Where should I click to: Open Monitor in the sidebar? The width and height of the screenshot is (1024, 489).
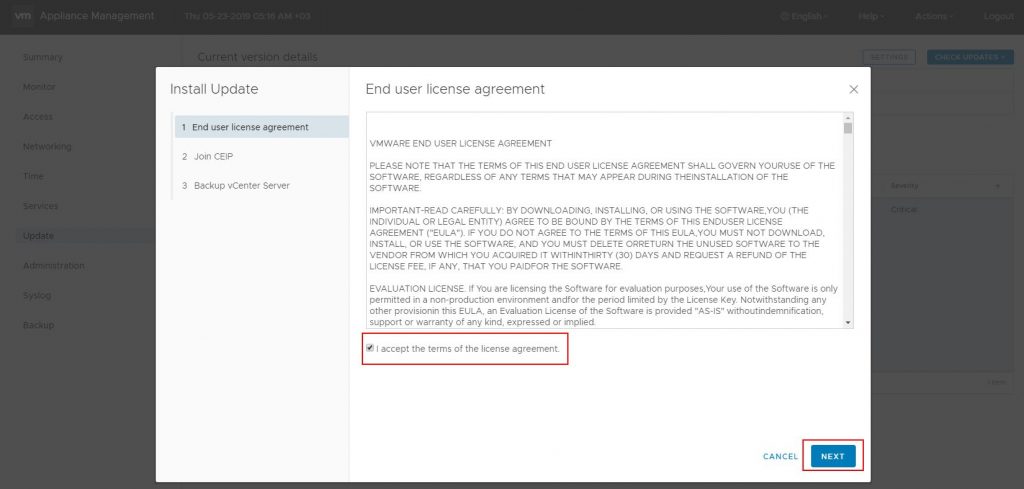39,87
